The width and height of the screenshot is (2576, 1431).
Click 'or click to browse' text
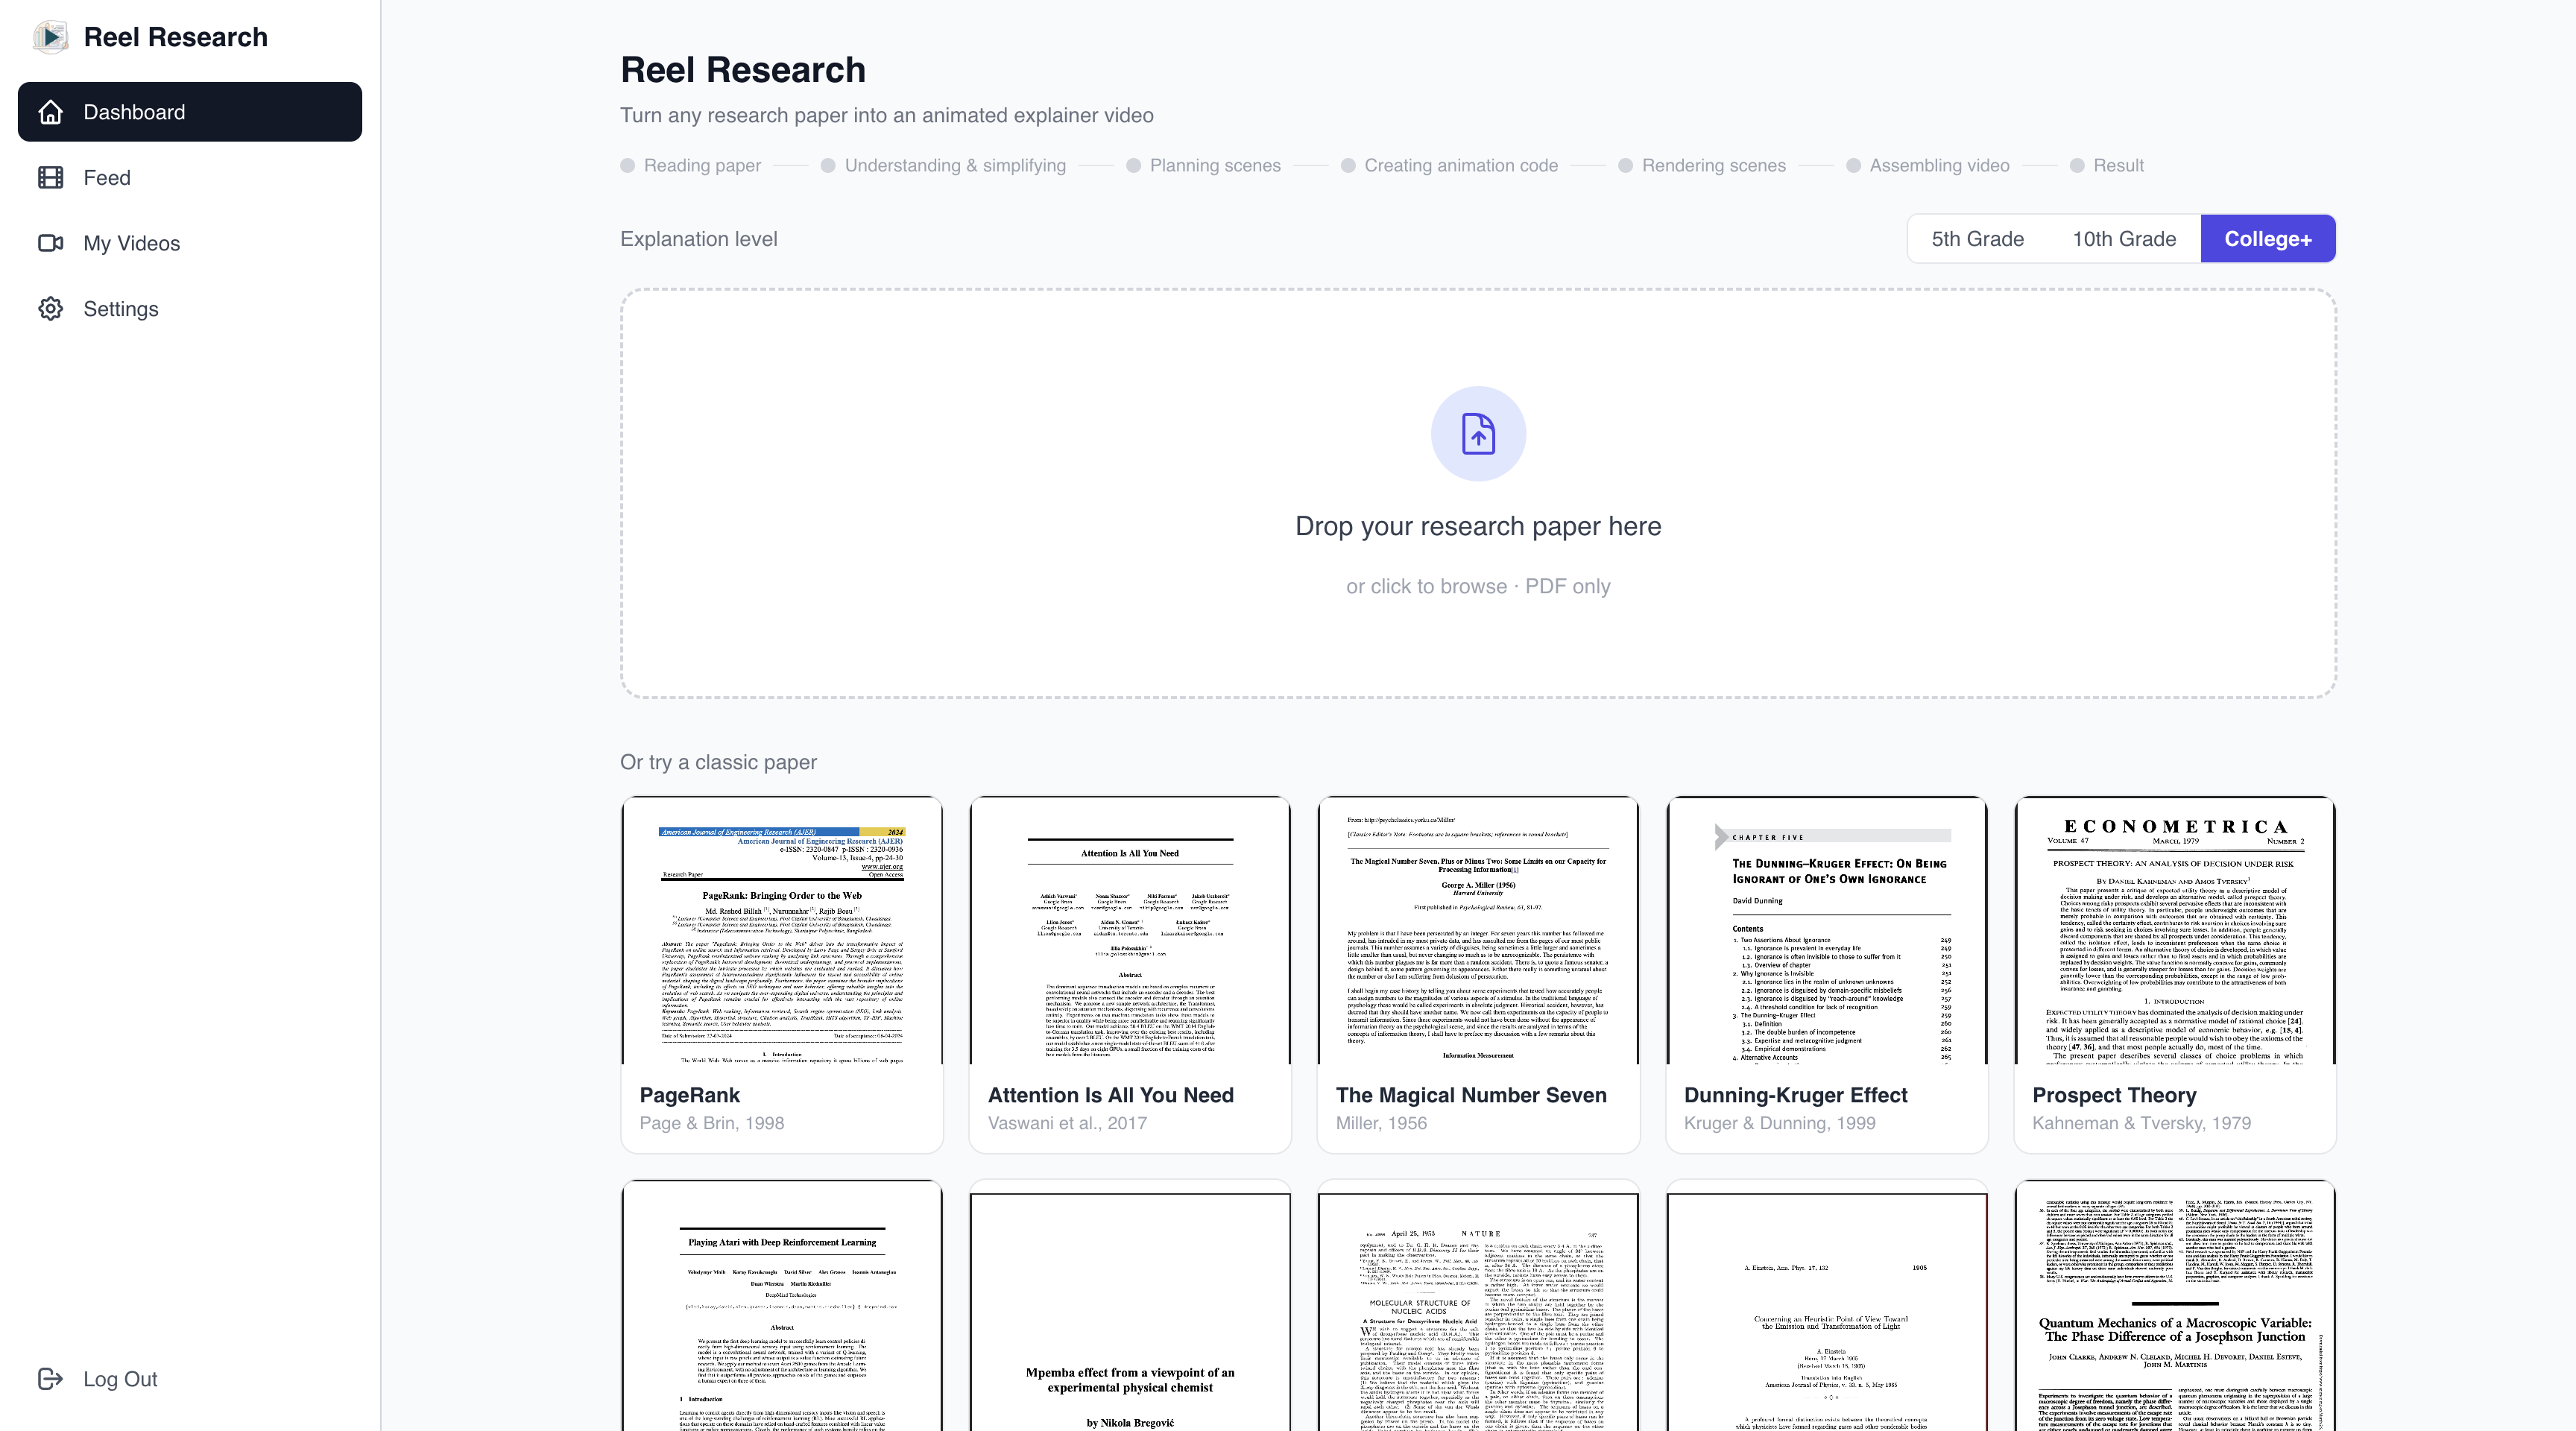tap(1426, 587)
